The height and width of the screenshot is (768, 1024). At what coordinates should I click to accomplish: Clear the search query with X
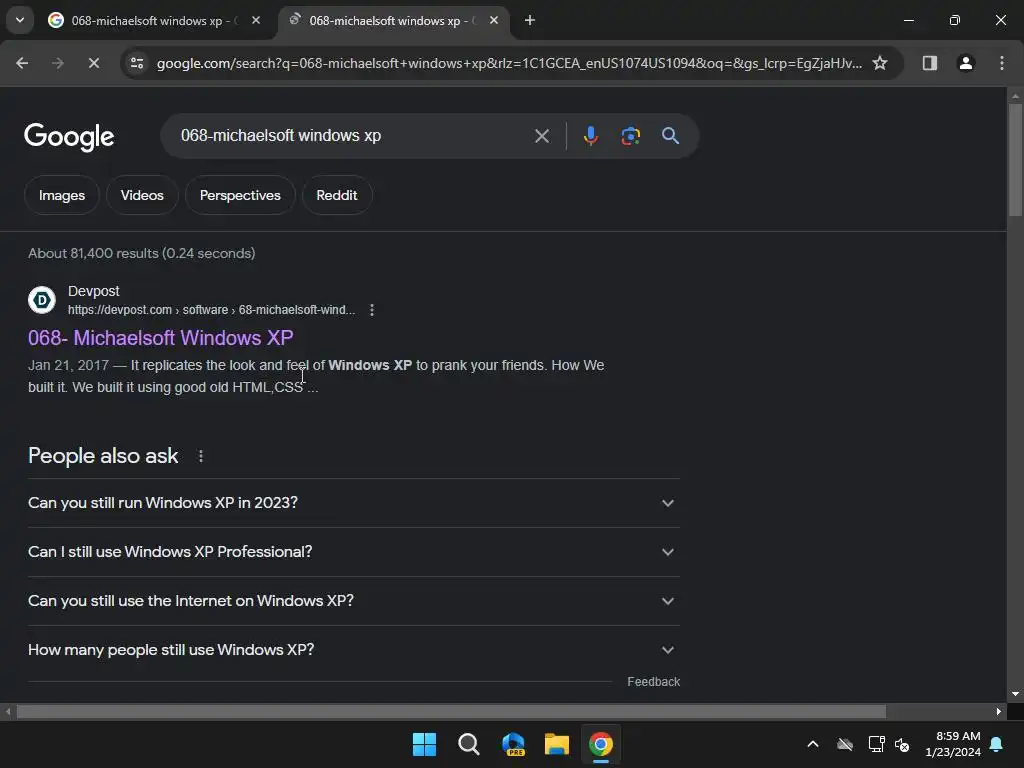click(x=541, y=136)
